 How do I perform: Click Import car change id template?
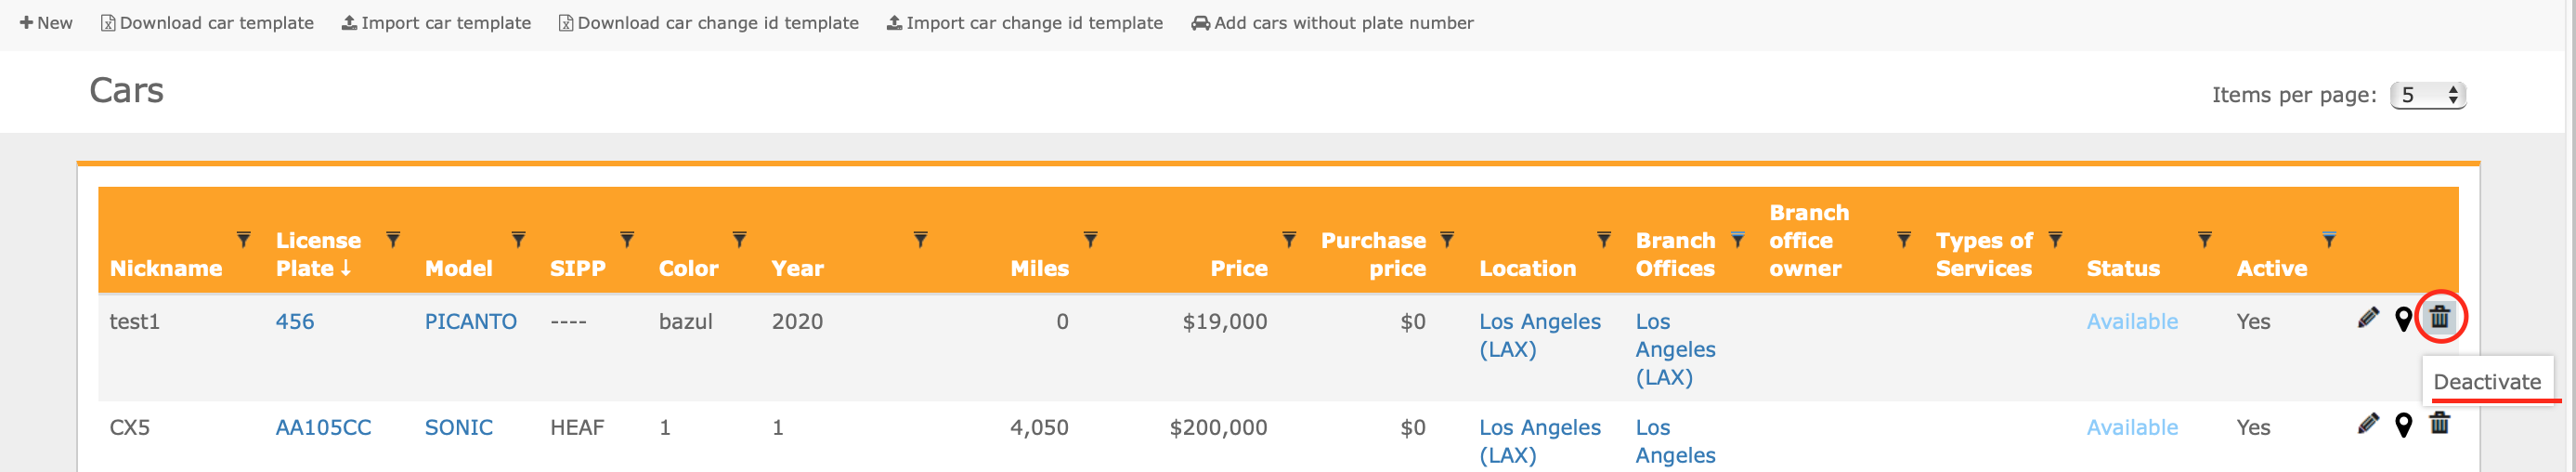pyautogui.click(x=1024, y=23)
